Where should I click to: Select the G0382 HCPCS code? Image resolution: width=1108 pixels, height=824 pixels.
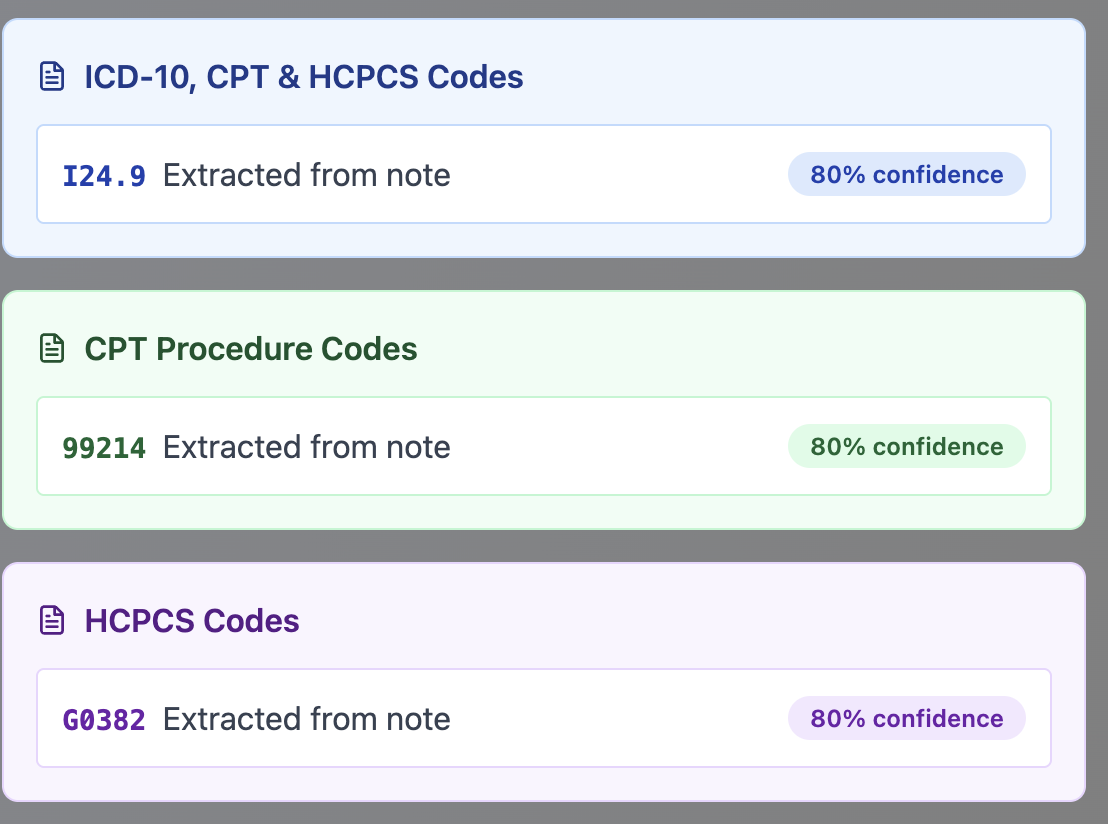pos(104,720)
